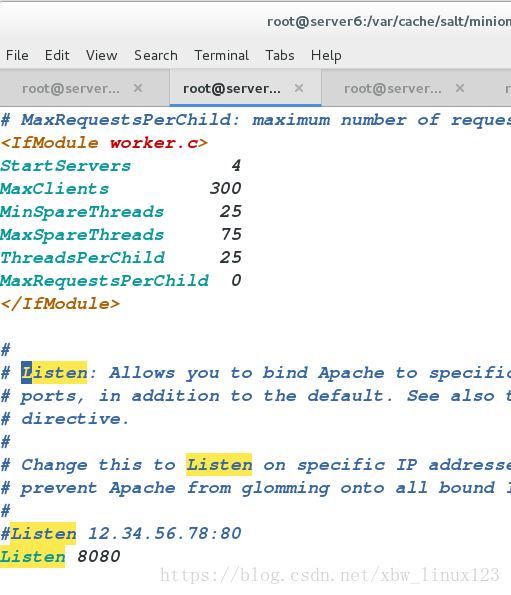The image size is (511, 595).
Task: Click the active 'Listen' directive before 8080
Action: coord(33,557)
